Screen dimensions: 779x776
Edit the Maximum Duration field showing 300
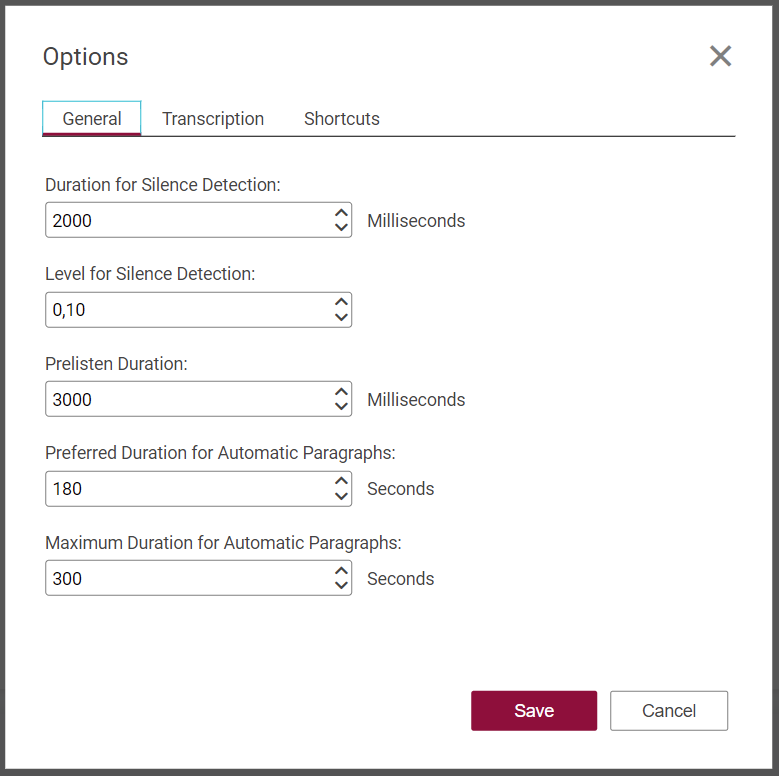pyautogui.click(x=187, y=579)
